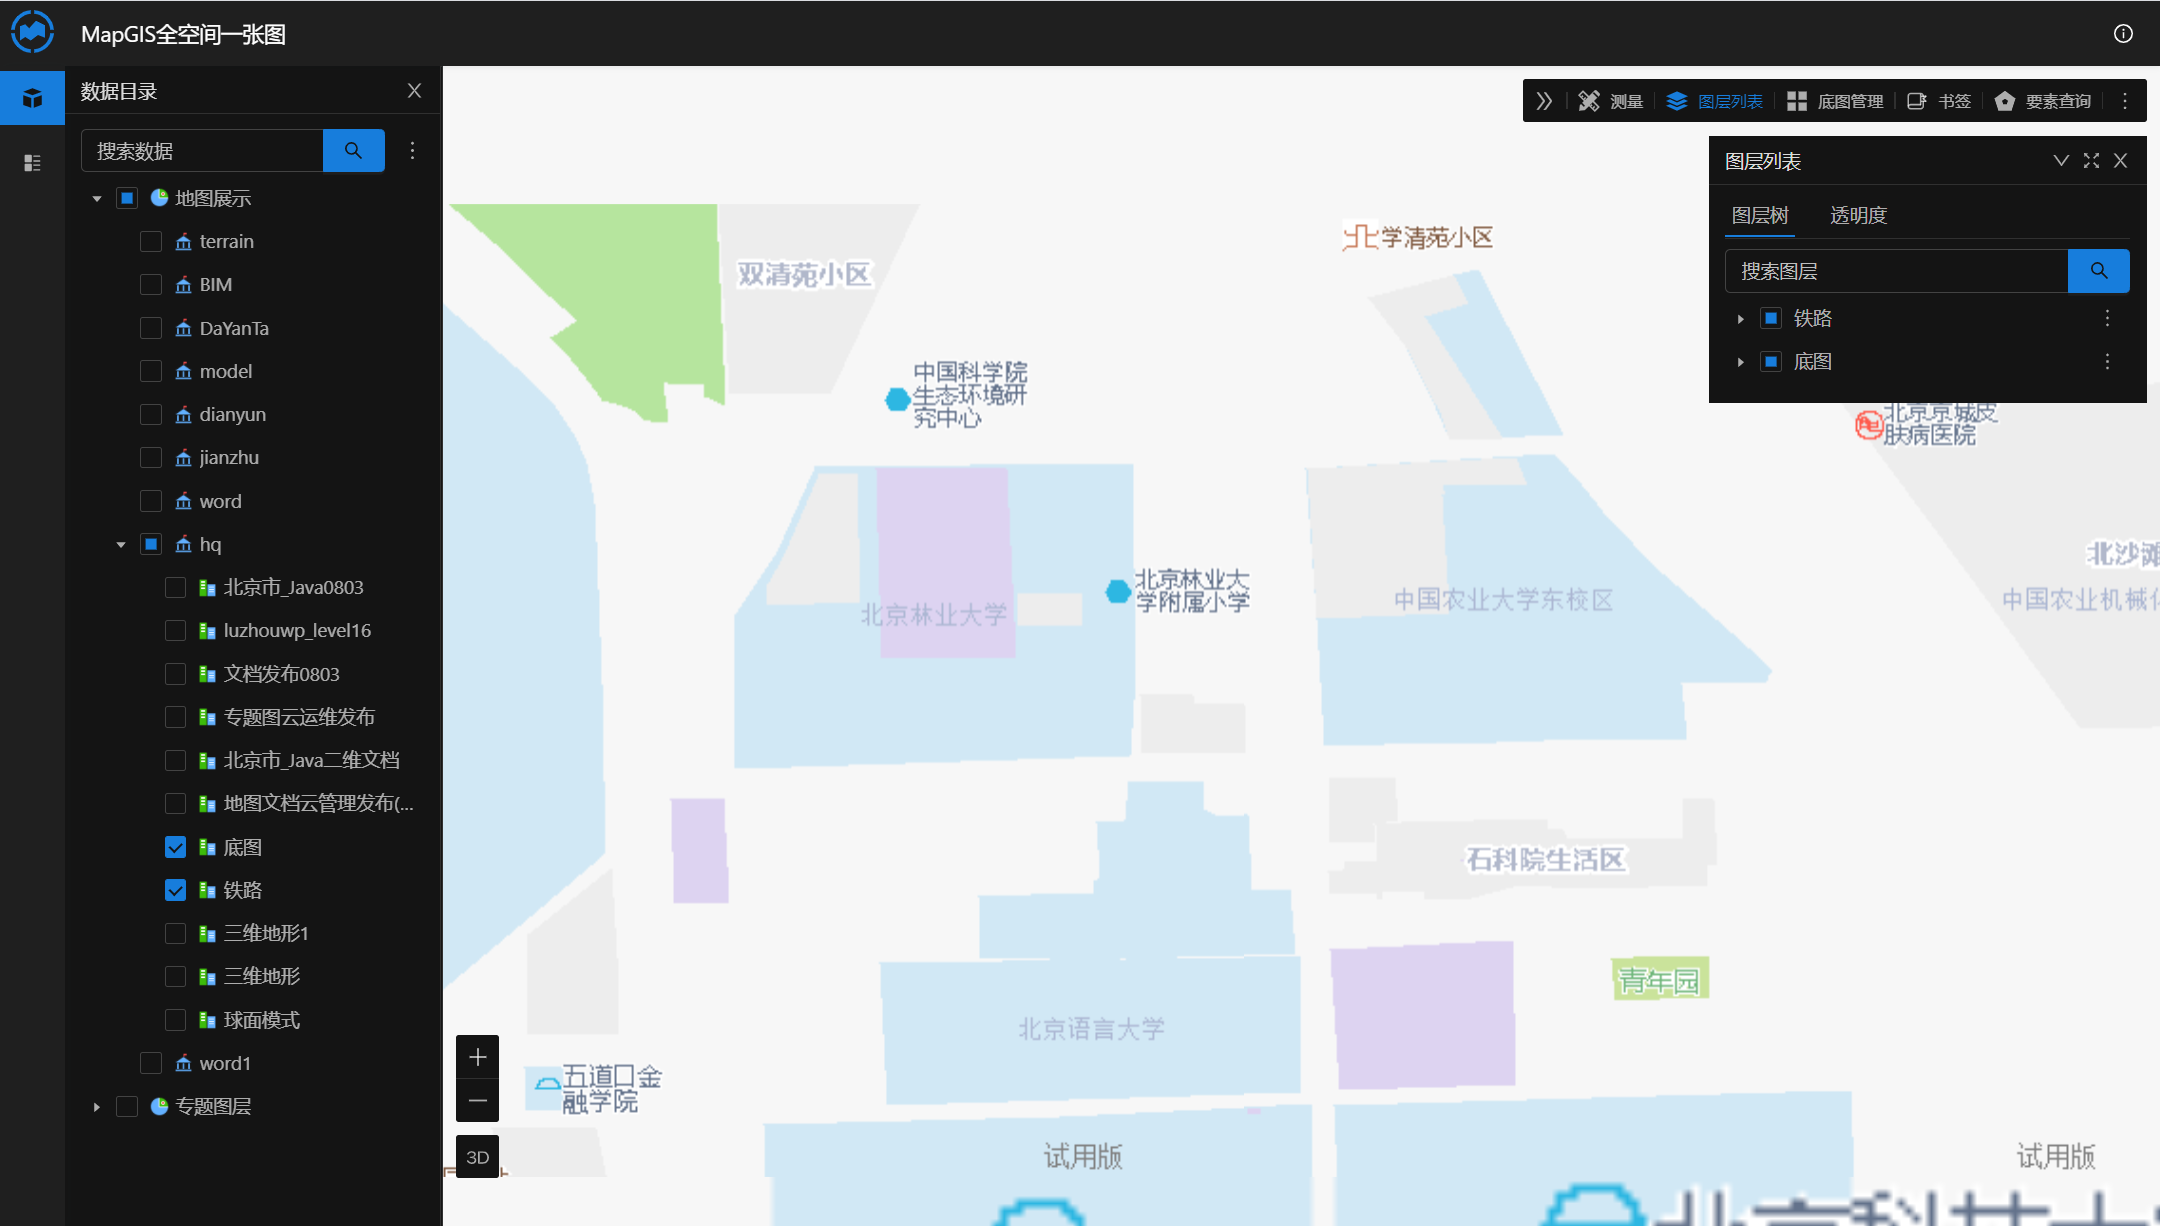Uncheck the 底图 catalog checkbox
The image size is (2160, 1226).
click(x=175, y=847)
